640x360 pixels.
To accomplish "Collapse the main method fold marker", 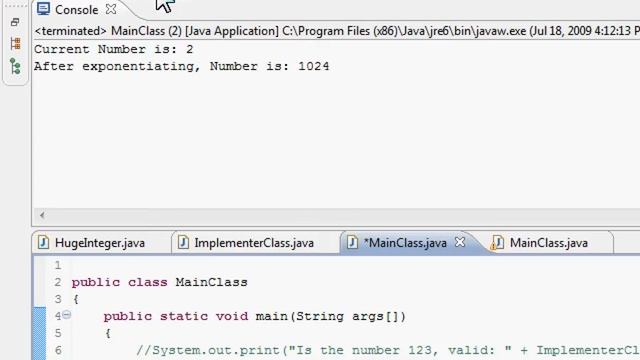I will 67,315.
